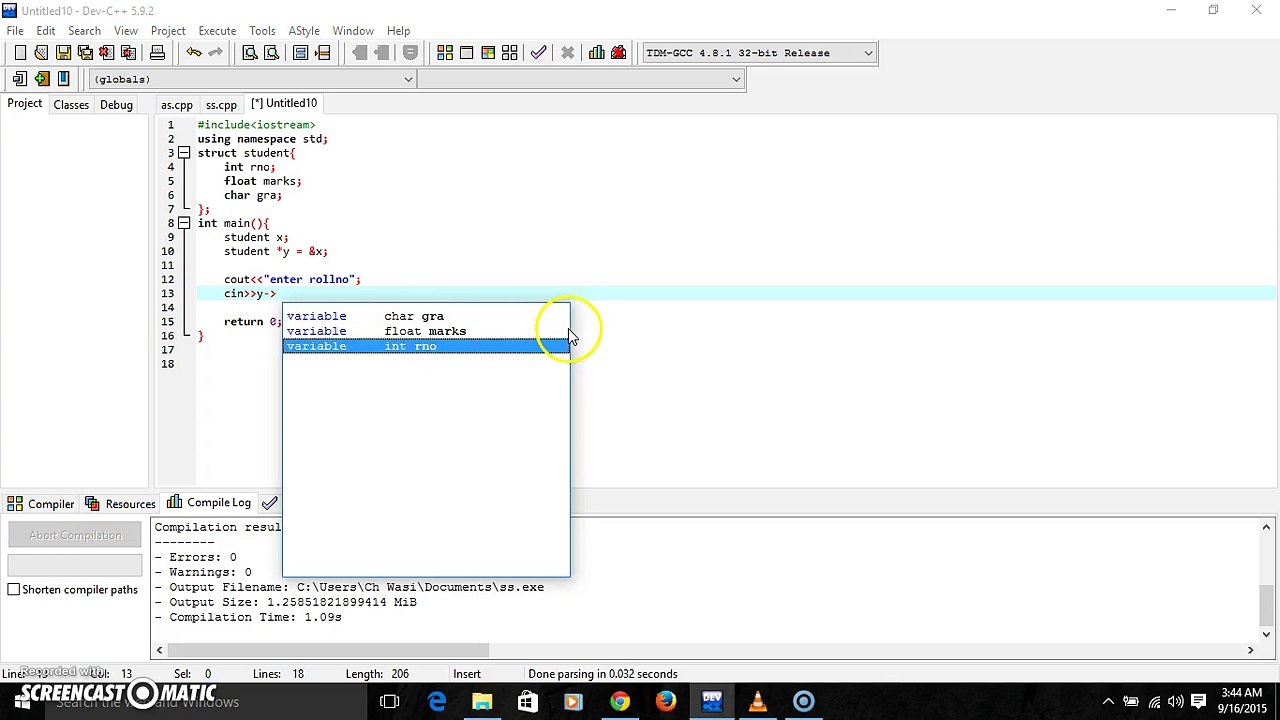Image resolution: width=1280 pixels, height=720 pixels.
Task: Click the Compile and Run icon
Action: pyautogui.click(x=488, y=53)
